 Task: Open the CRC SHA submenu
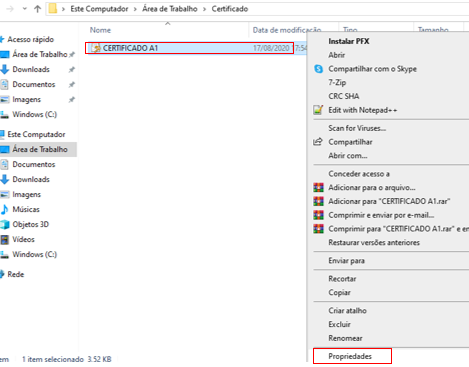344,96
